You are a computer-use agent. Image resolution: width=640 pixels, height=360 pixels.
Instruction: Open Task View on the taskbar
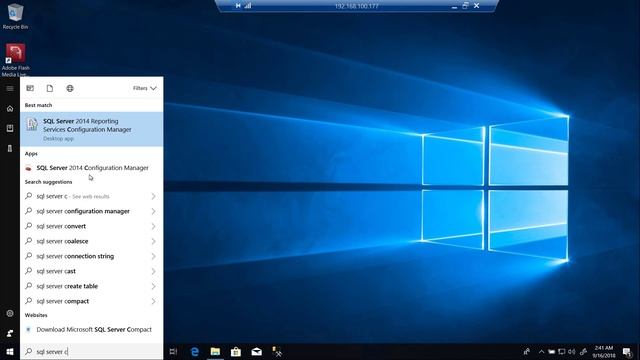click(173, 351)
